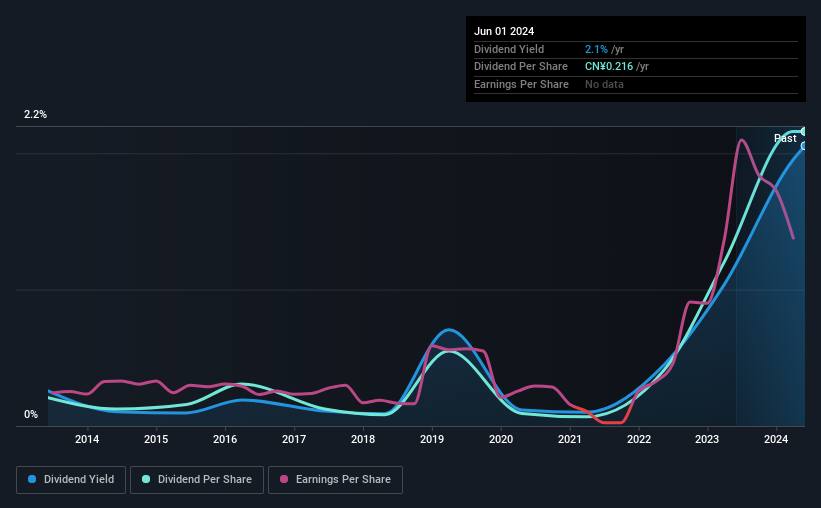Toggle the Dividend Per Share legend button
This screenshot has height=508, width=821.
(x=197, y=479)
